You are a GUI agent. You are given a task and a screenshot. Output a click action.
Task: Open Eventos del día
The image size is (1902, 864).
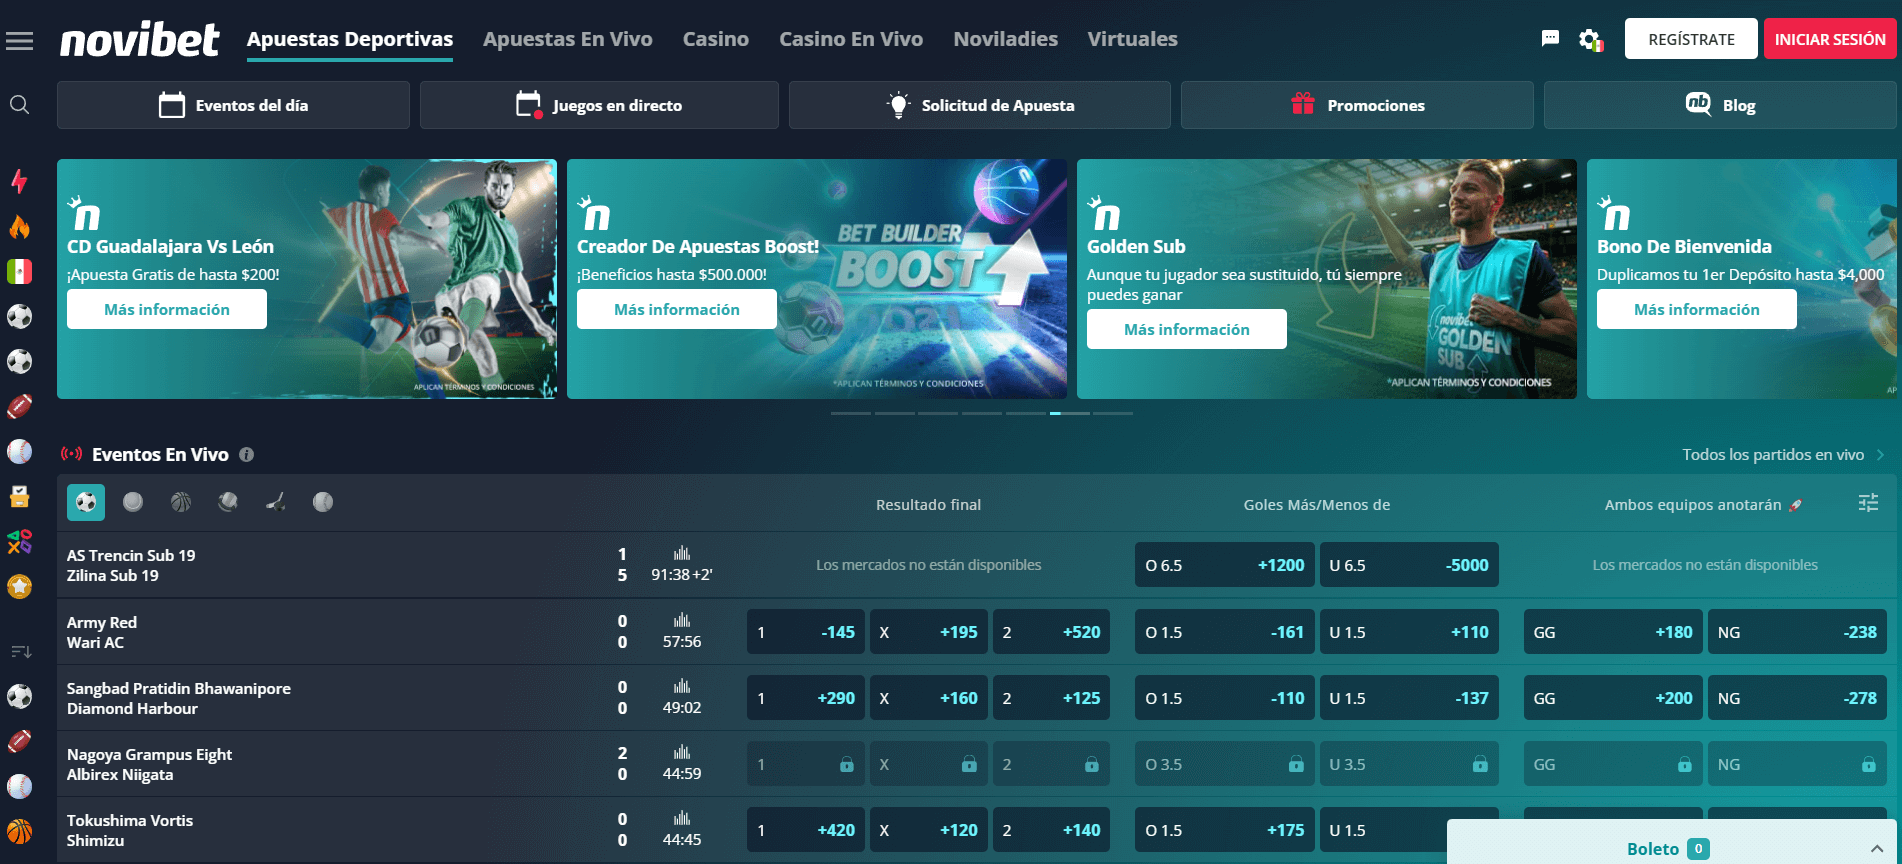(x=233, y=105)
